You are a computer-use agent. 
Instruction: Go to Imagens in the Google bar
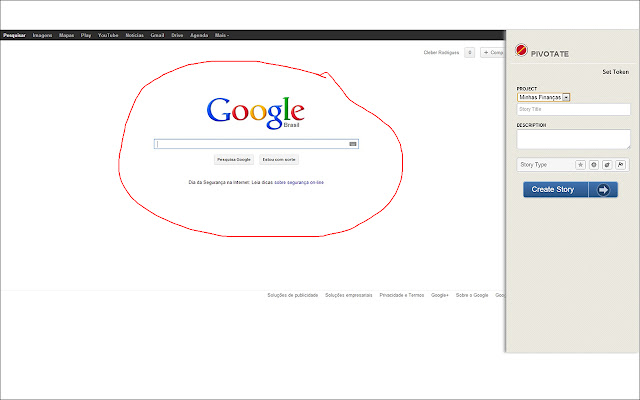point(42,36)
